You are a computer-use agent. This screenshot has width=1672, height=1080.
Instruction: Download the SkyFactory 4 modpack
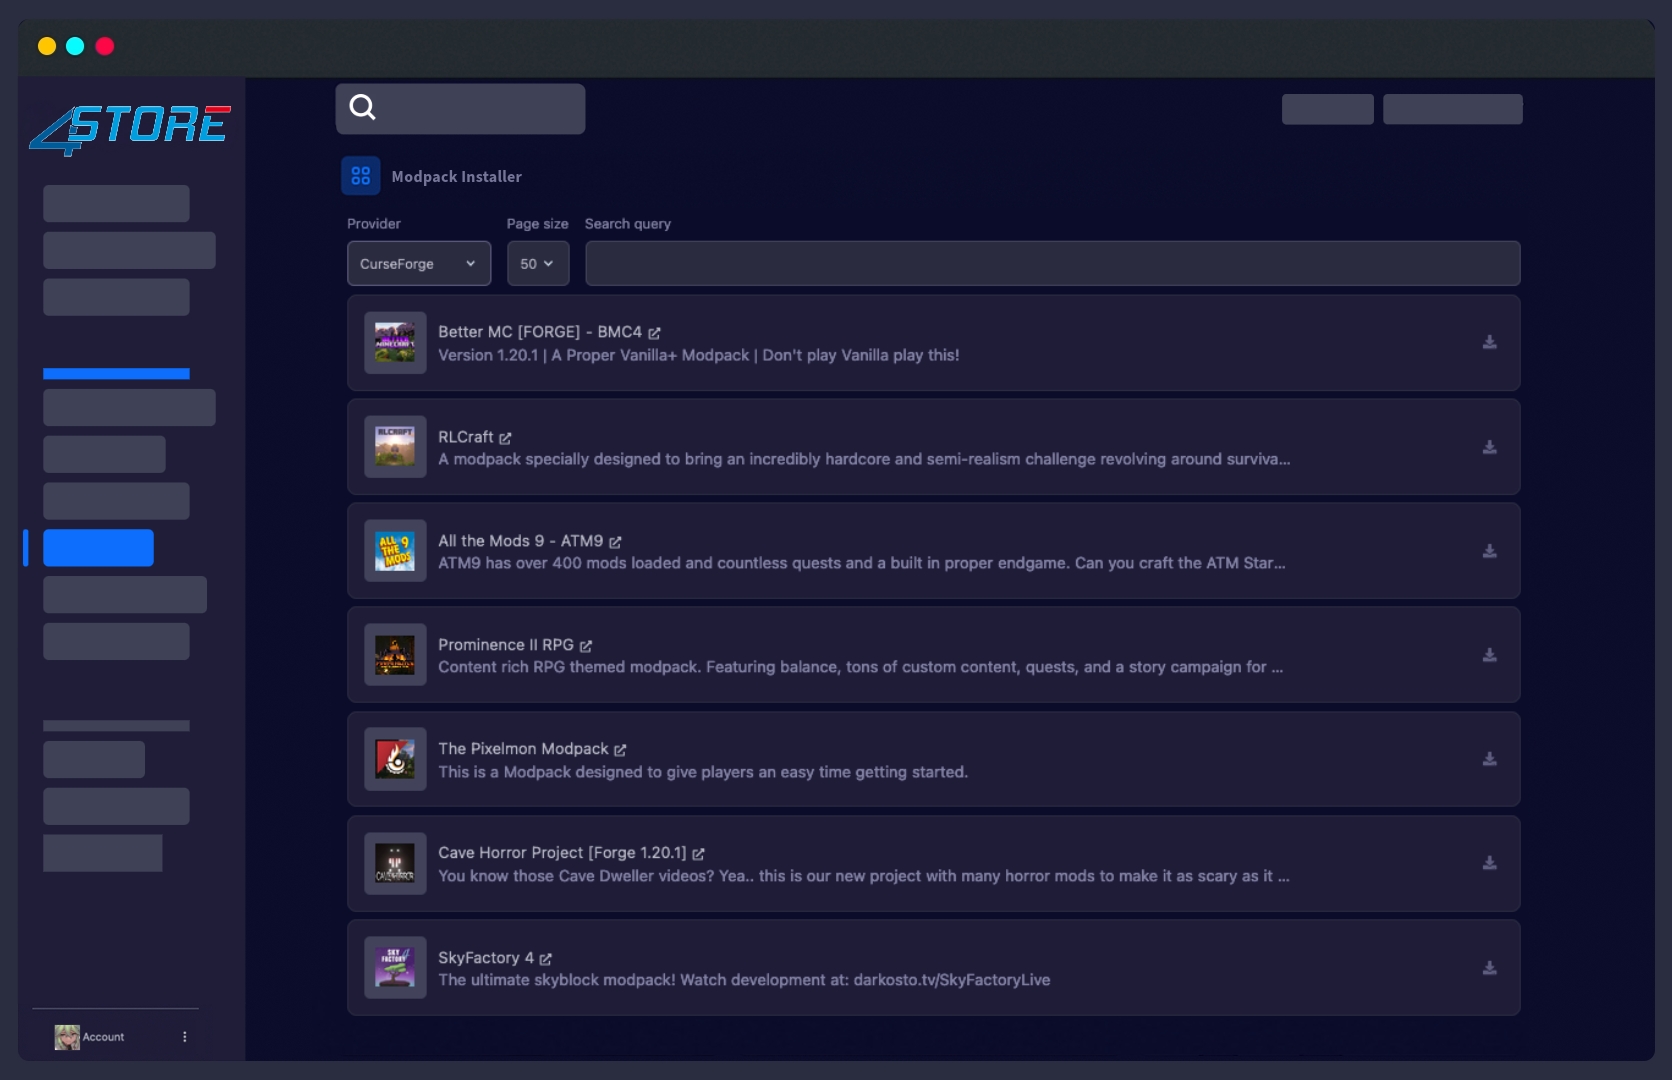1489,968
